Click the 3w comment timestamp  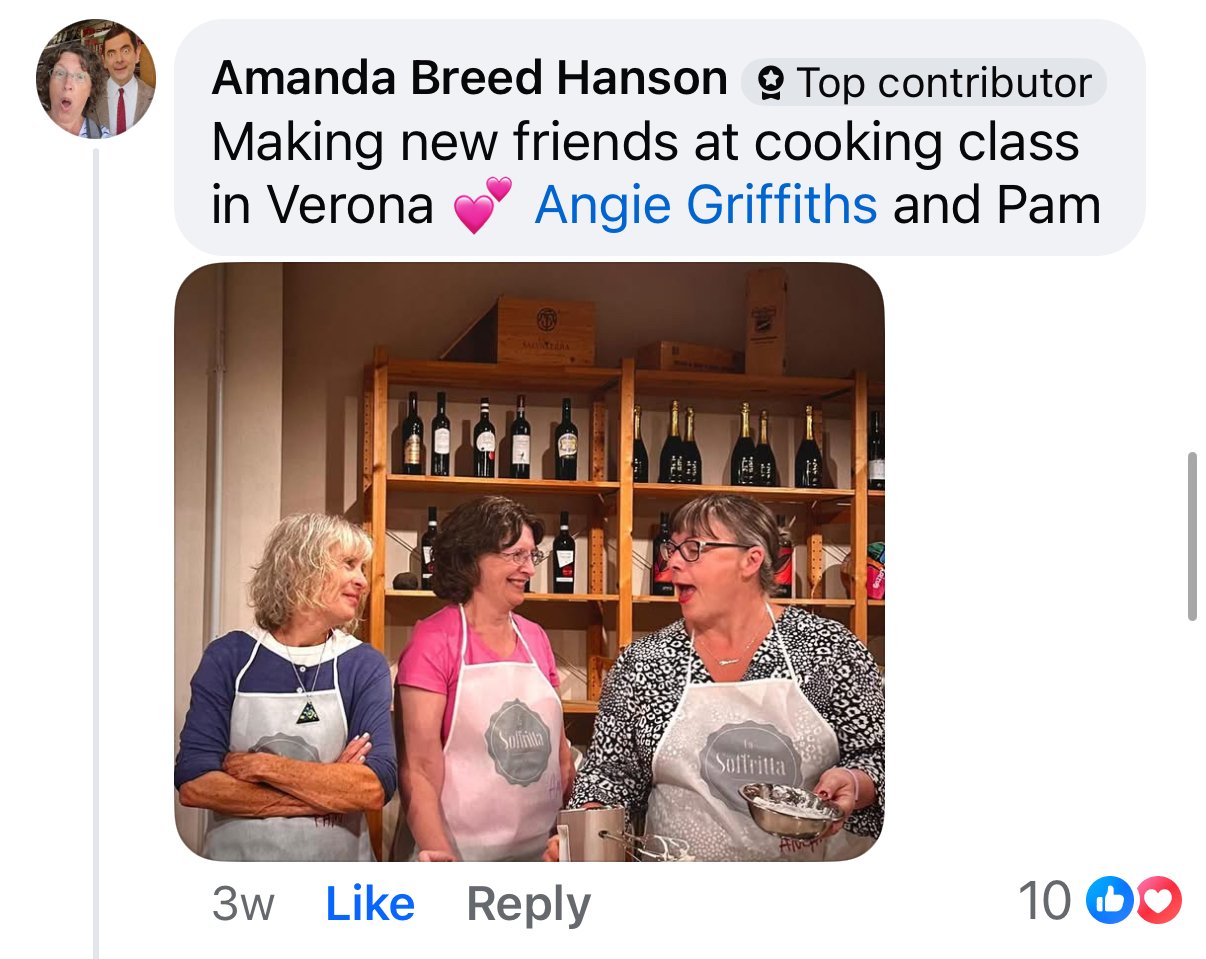click(x=243, y=905)
